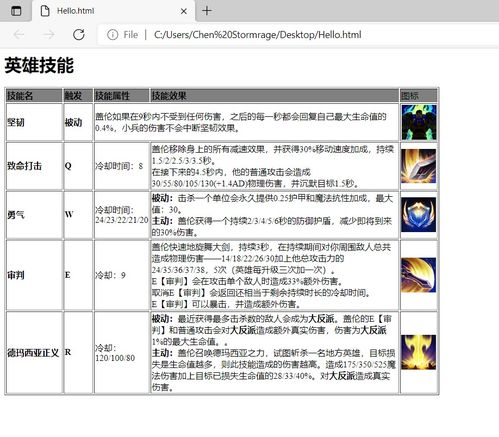Click the 24/23/22/21/20 cooldown cell
Viewport: 499px width, 437px height.
tap(122, 215)
